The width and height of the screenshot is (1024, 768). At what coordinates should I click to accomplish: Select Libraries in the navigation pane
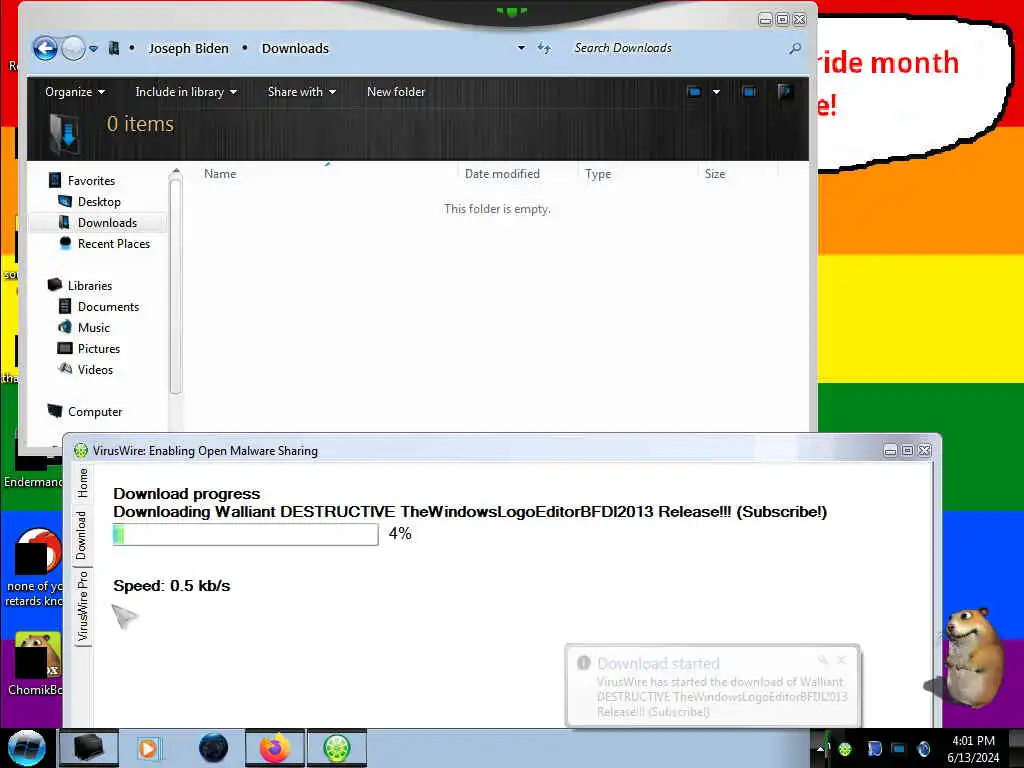[x=89, y=285]
